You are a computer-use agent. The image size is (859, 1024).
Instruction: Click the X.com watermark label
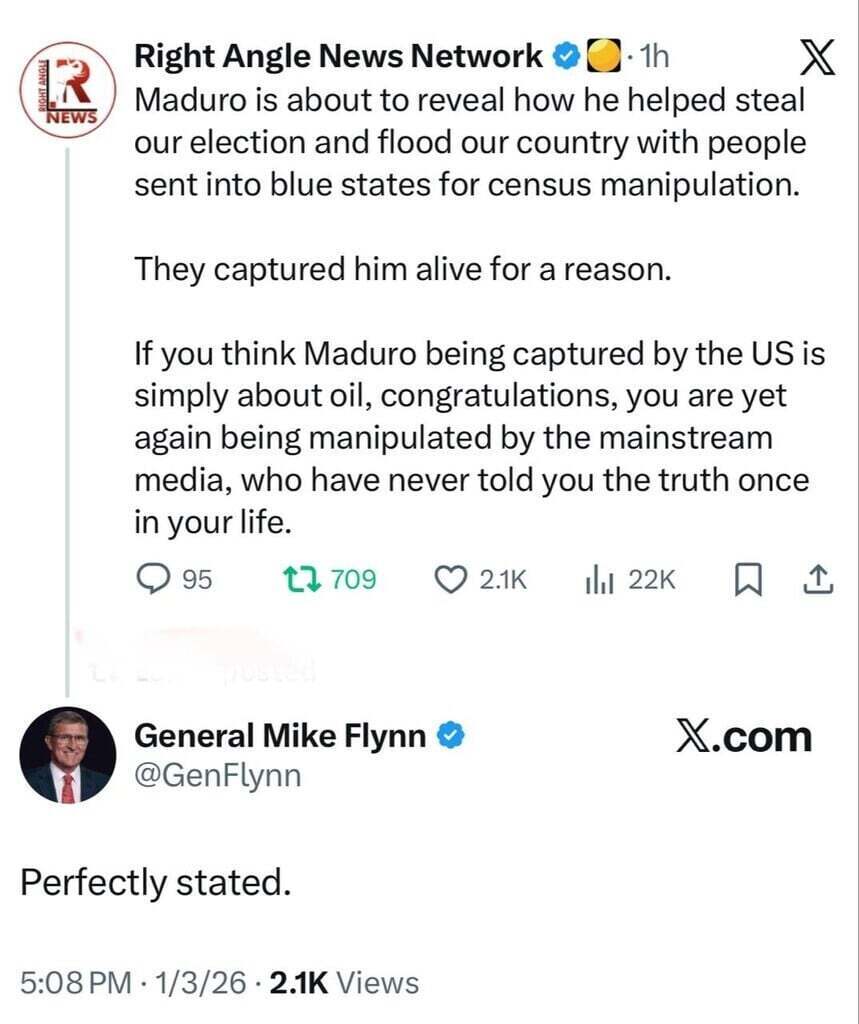[743, 738]
